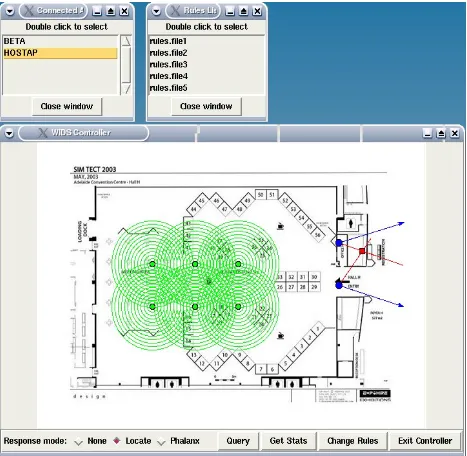
Task: Choose rules.file4 in Rules list
Action: pyautogui.click(x=206, y=76)
